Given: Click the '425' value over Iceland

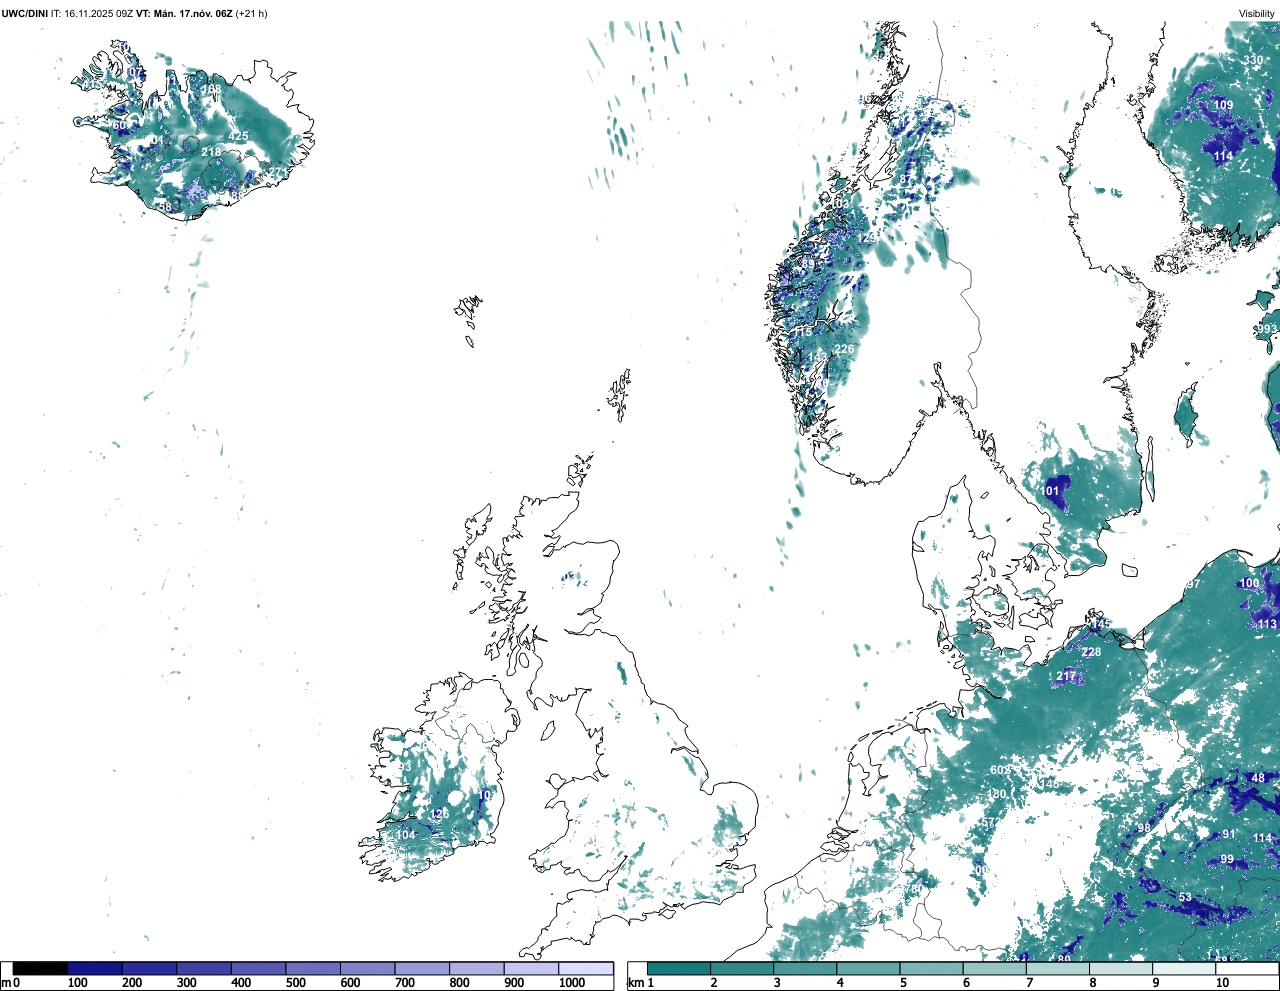Looking at the screenshot, I should click(238, 137).
